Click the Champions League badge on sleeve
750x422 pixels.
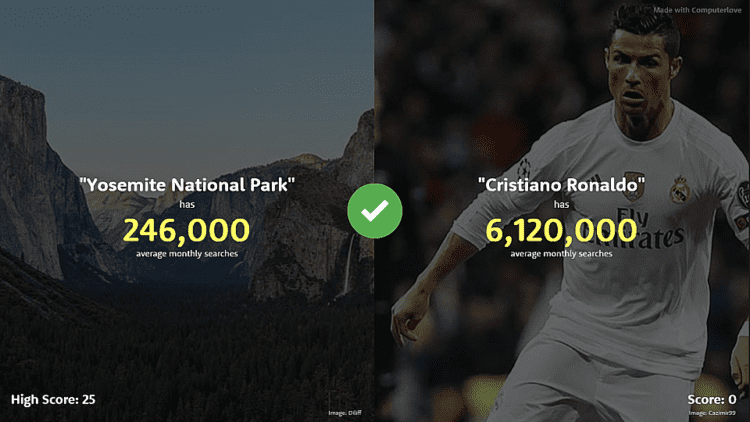pos(524,167)
